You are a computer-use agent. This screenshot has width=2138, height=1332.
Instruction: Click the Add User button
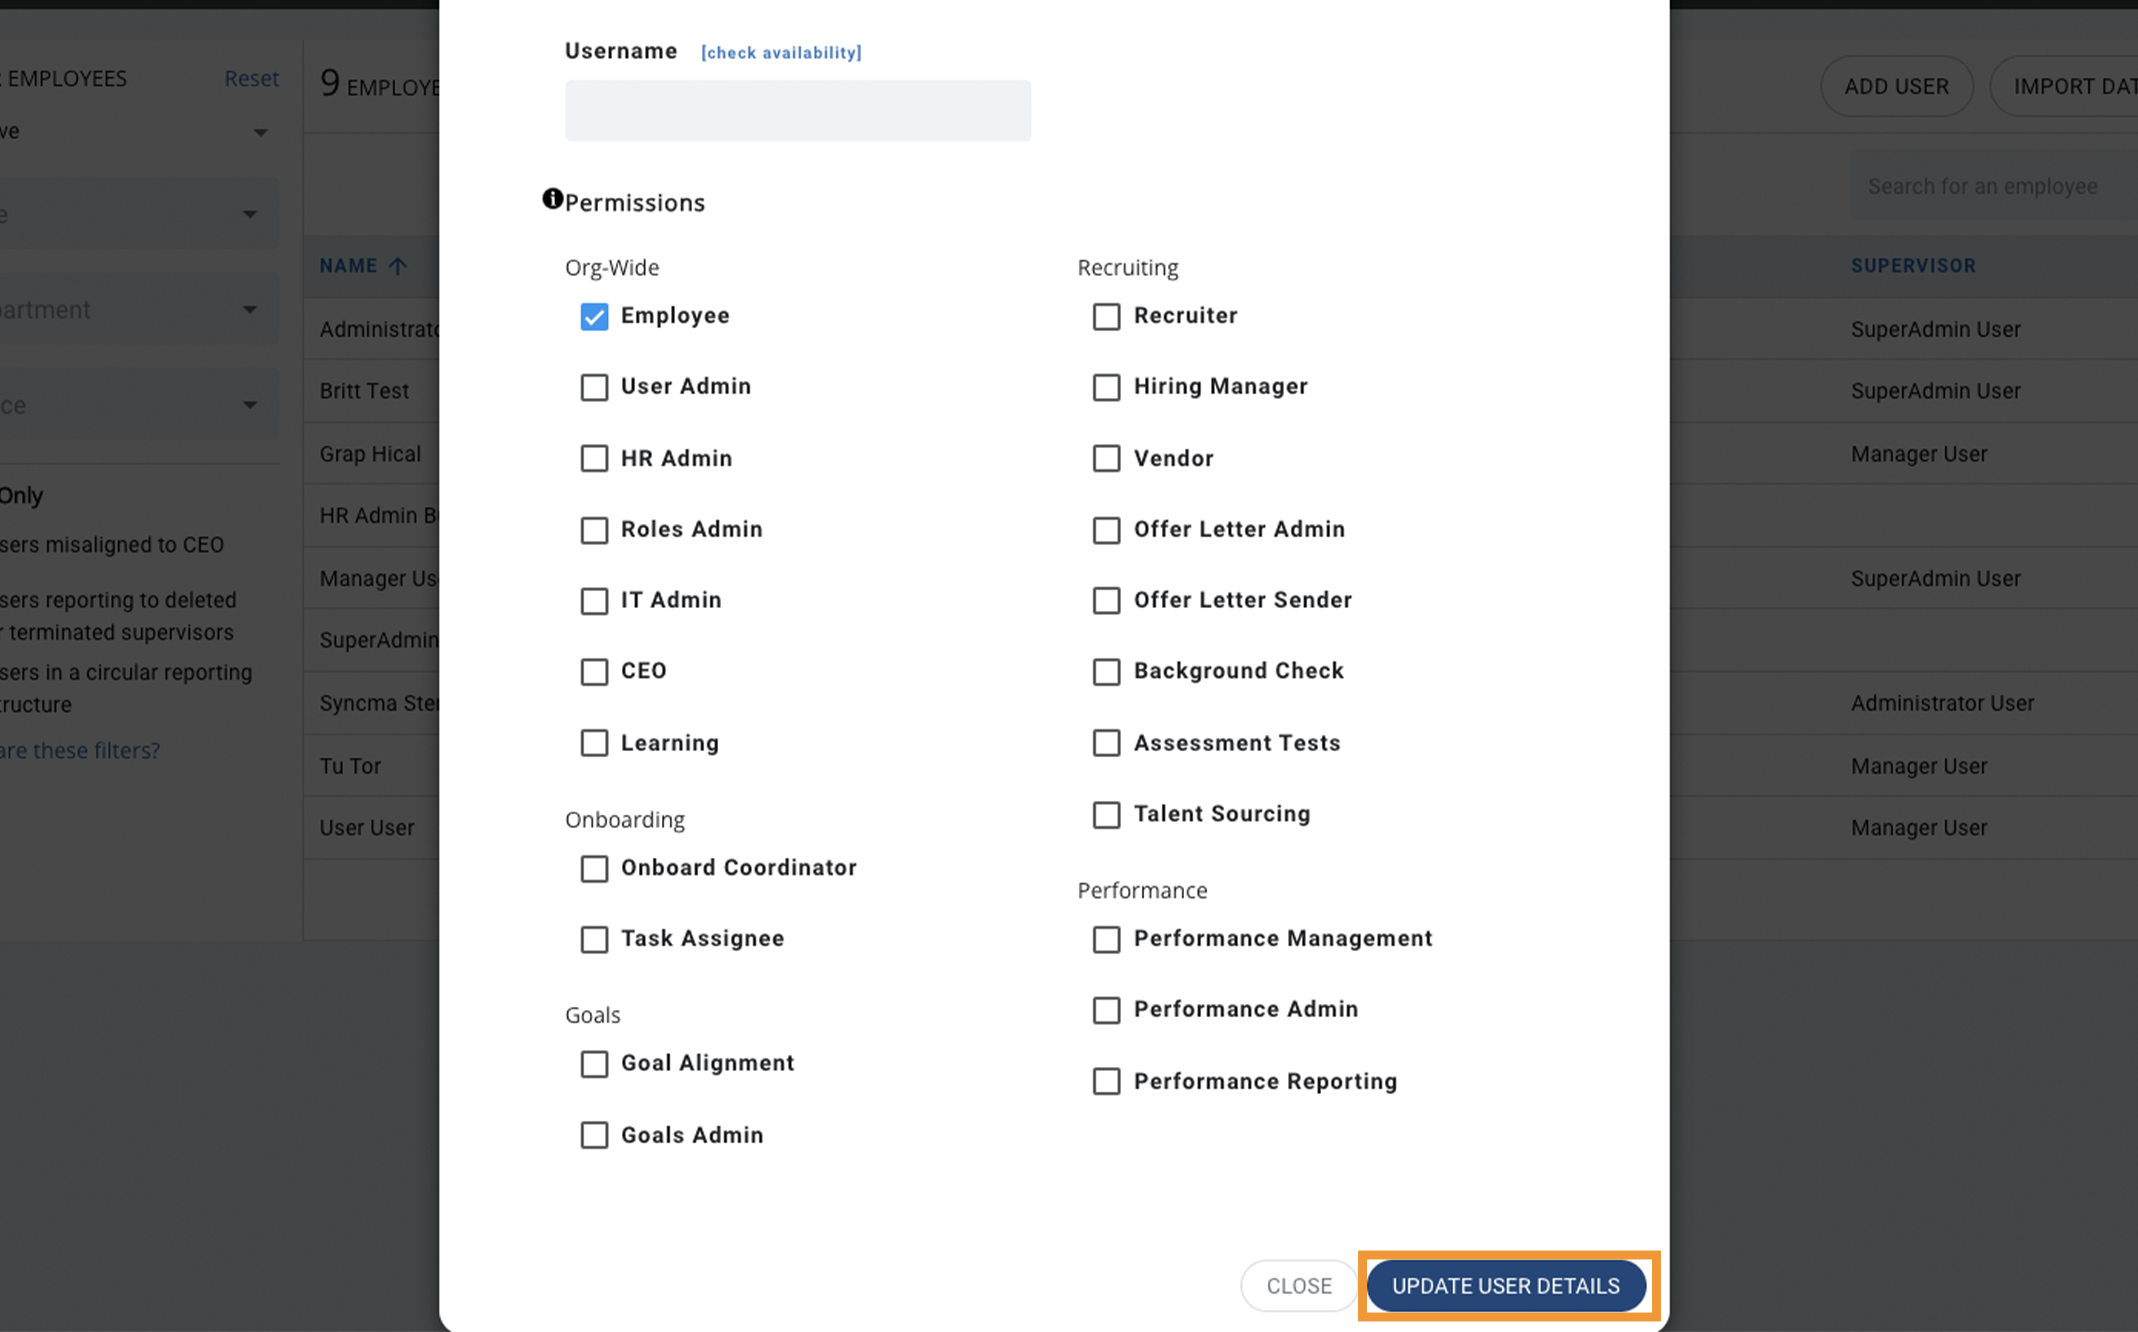[1896, 87]
